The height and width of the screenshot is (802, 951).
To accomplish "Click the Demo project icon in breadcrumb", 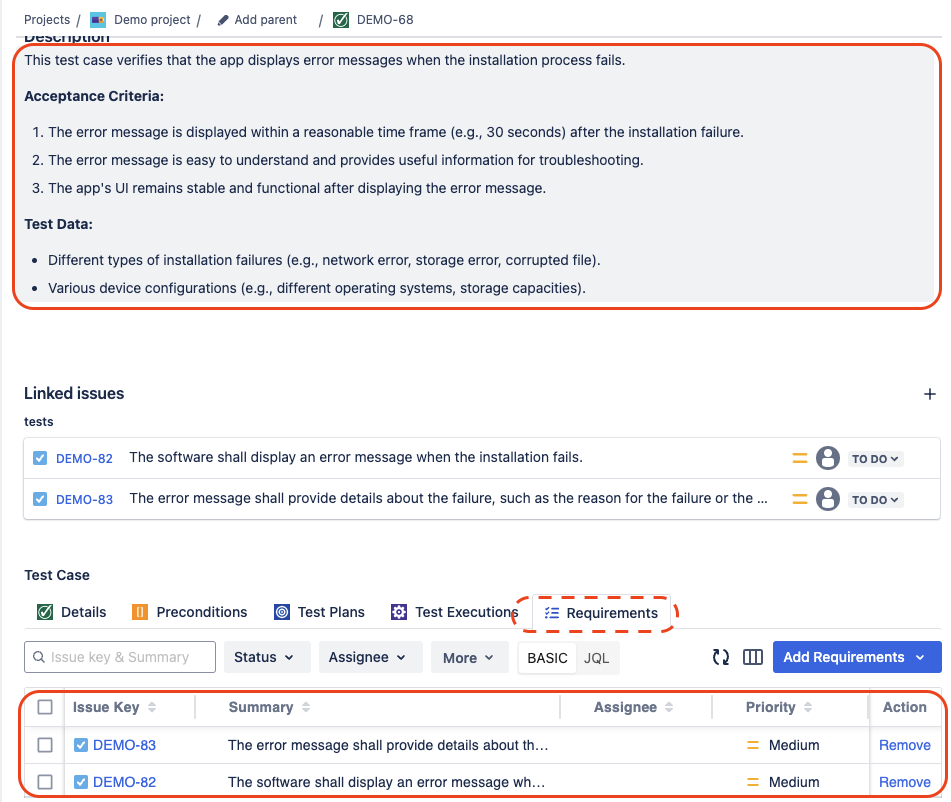I will pos(98,20).
